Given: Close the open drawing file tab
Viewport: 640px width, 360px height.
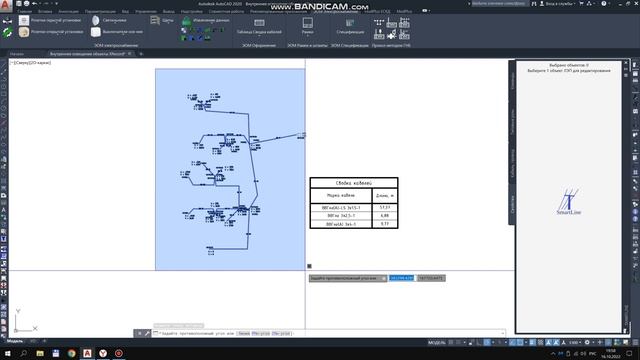Looking at the screenshot, I should click(130, 53).
